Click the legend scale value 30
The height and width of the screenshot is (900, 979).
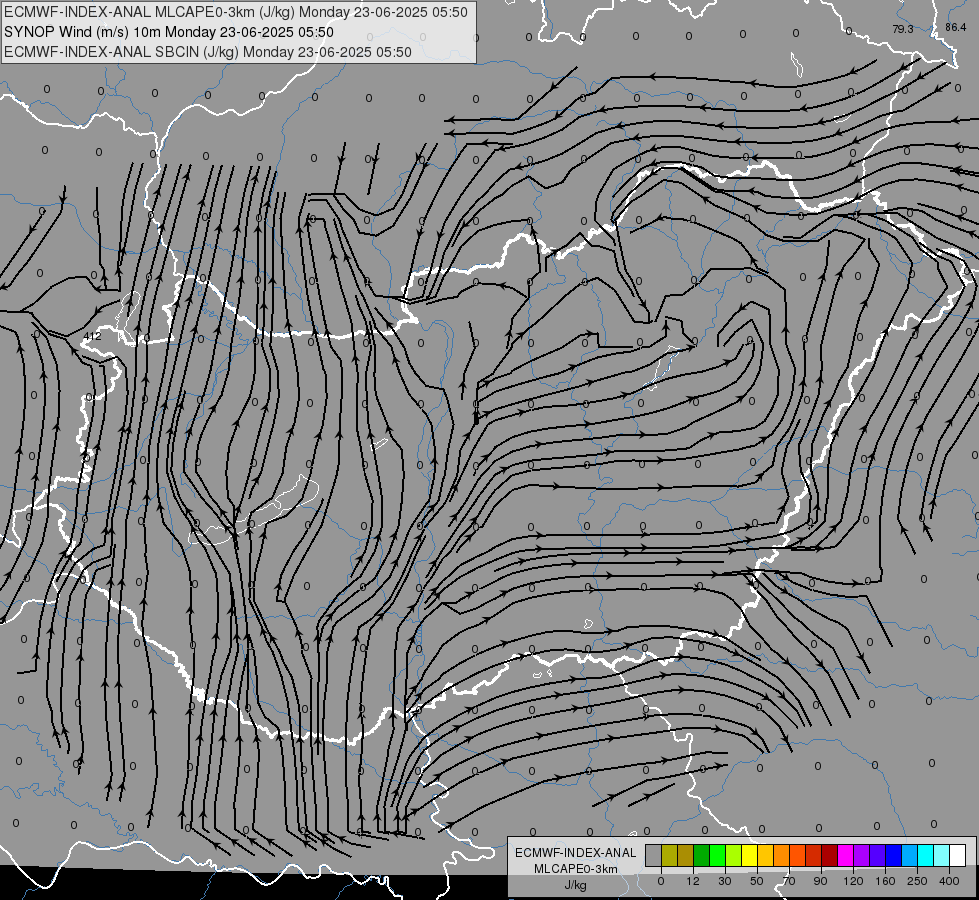click(725, 881)
